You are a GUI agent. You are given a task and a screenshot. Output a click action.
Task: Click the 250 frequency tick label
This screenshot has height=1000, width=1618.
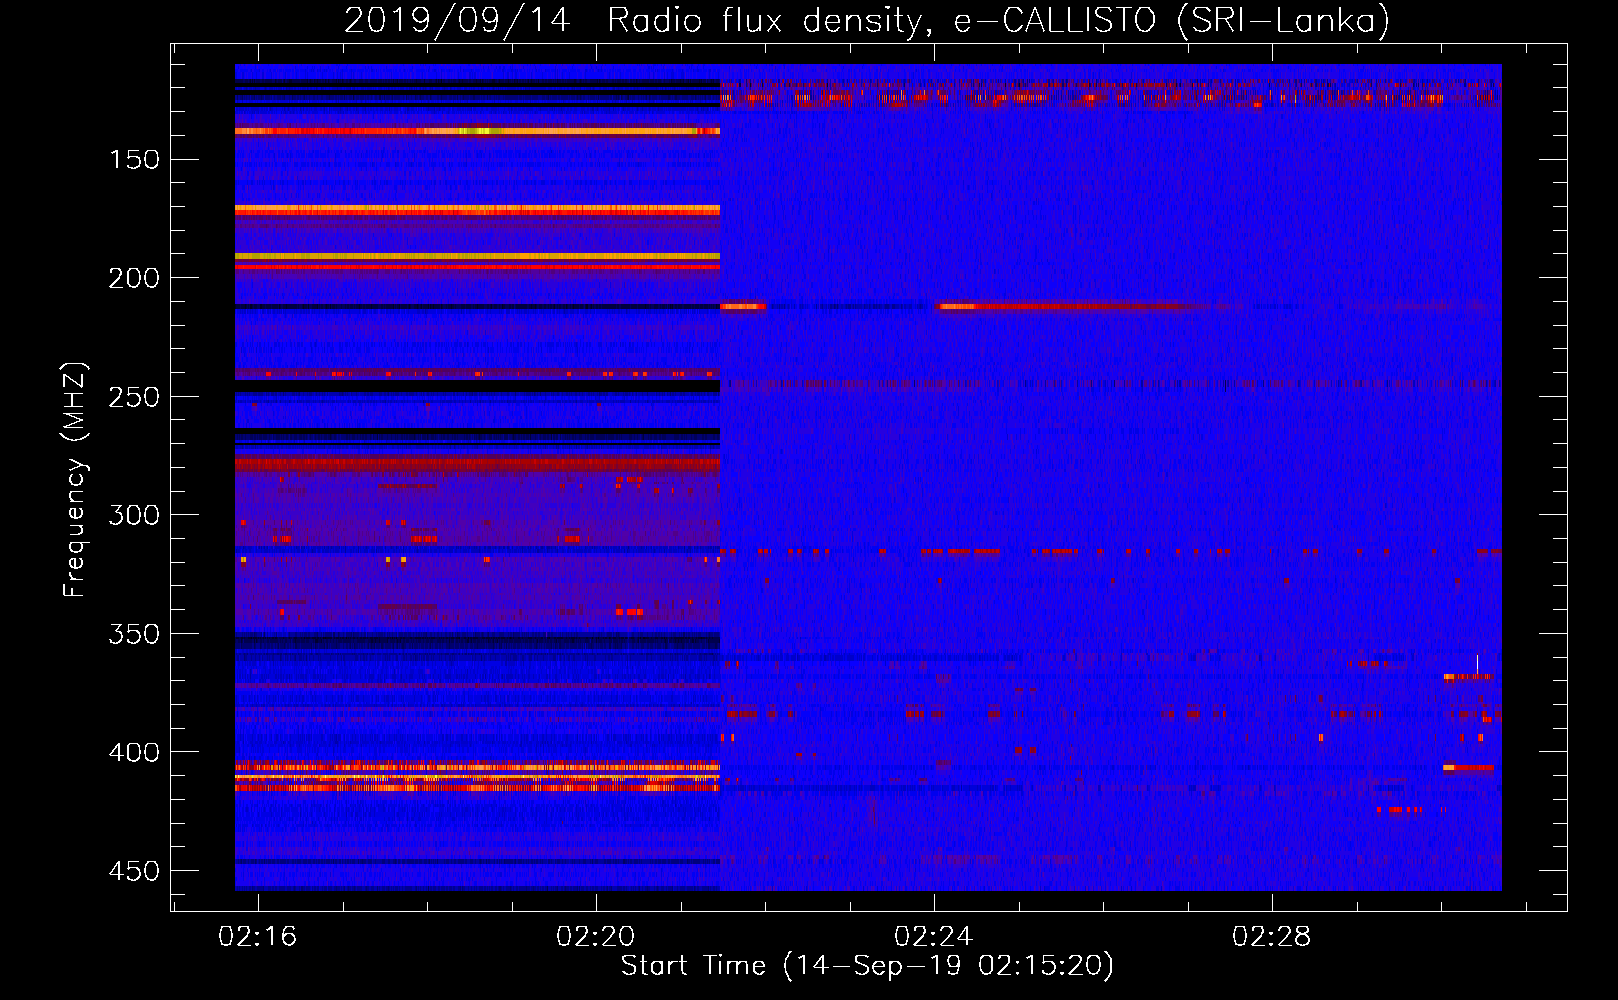(x=134, y=397)
